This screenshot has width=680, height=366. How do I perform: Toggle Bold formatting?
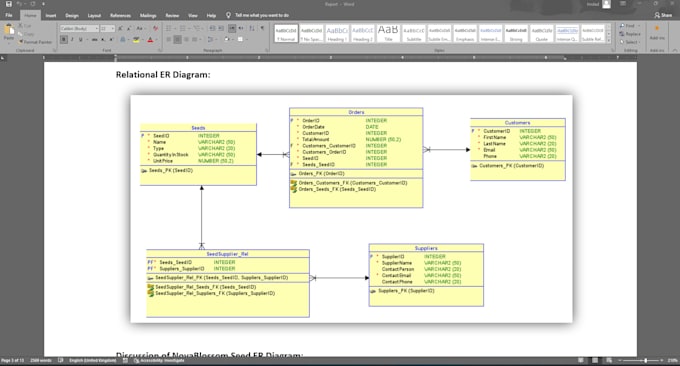[64, 39]
